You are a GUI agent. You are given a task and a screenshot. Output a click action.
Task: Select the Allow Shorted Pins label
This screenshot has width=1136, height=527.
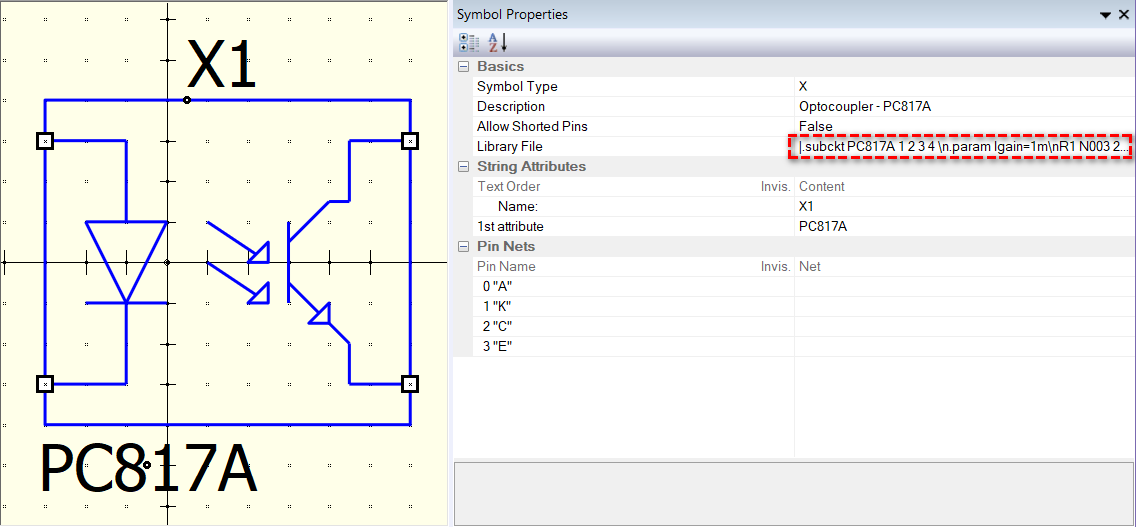(x=532, y=126)
